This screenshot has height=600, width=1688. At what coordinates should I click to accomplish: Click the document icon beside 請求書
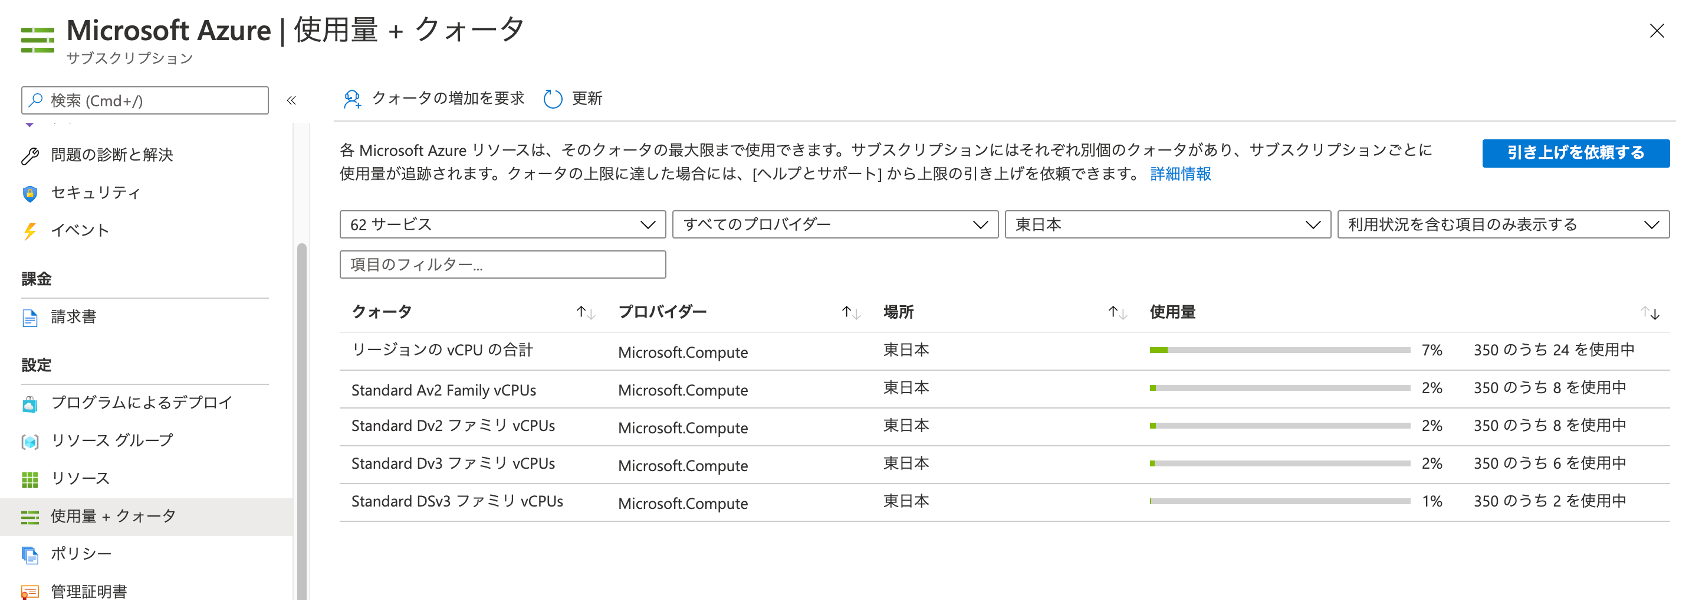[30, 317]
